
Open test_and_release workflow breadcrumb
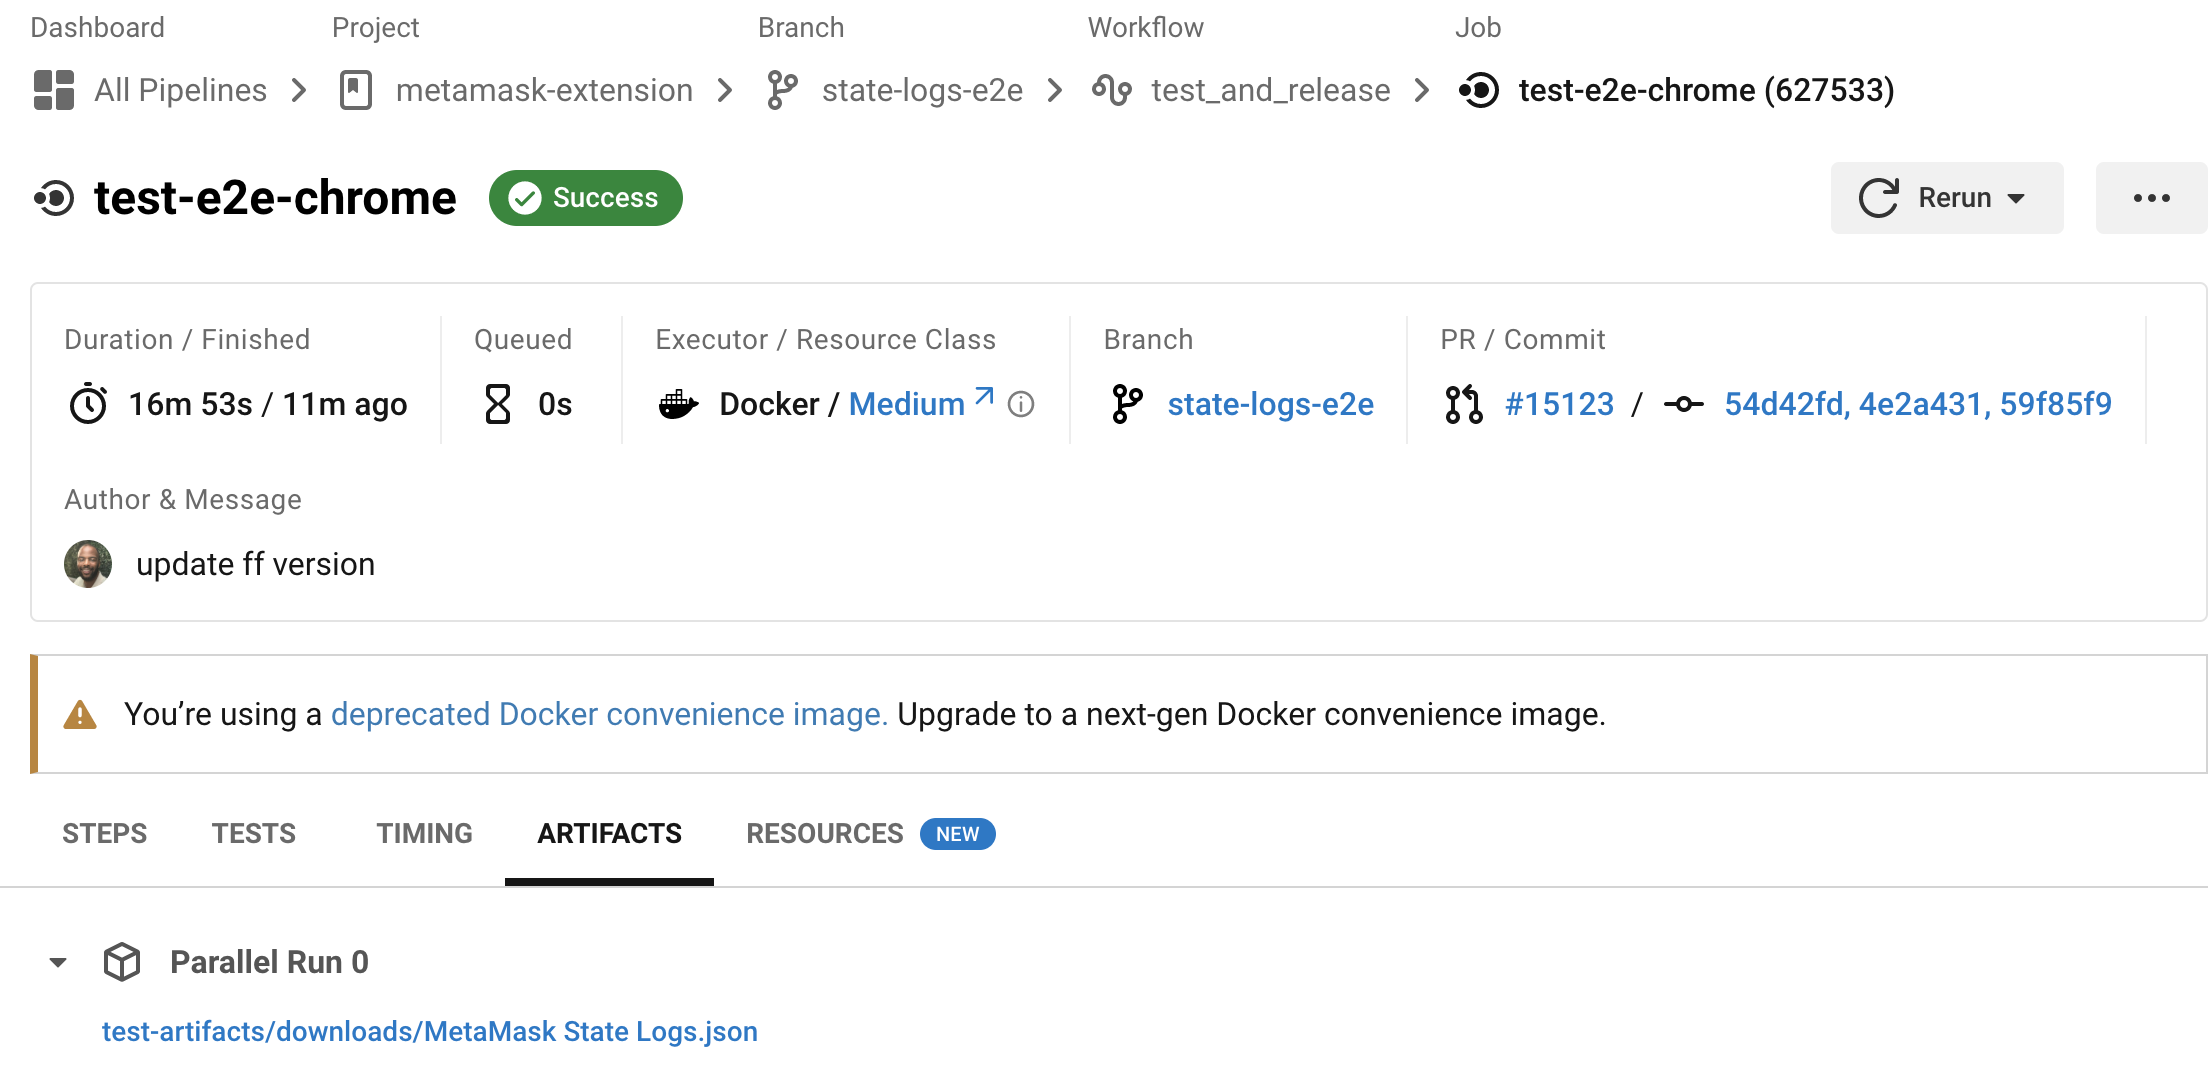[1271, 90]
